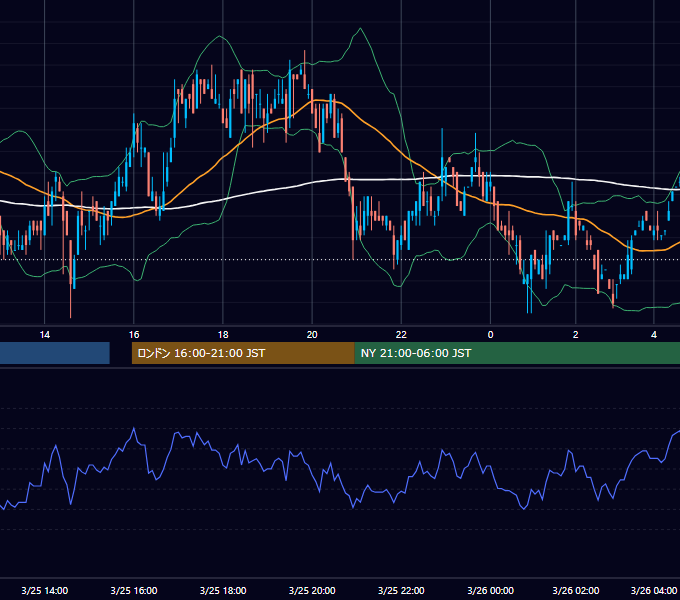
Task: Click the NY 21:00-06:00 JST session bar
Action: [x=517, y=353]
